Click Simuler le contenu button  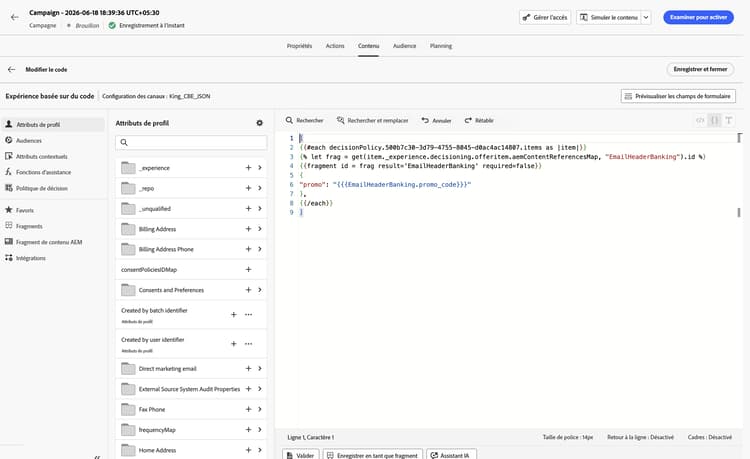(609, 17)
